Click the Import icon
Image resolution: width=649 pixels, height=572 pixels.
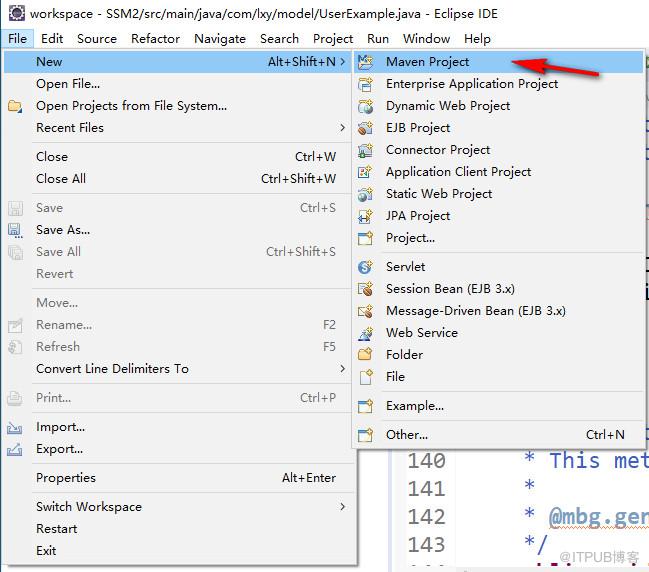pos(15,427)
